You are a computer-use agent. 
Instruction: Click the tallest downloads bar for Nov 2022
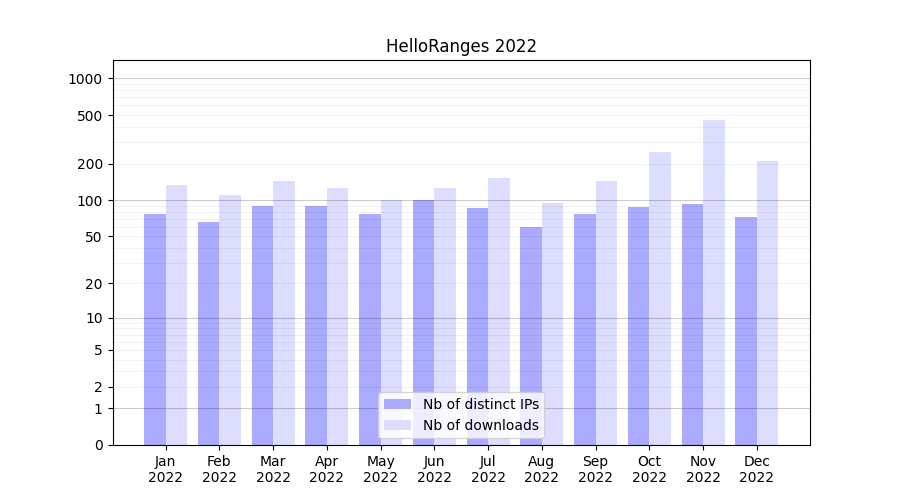click(714, 282)
